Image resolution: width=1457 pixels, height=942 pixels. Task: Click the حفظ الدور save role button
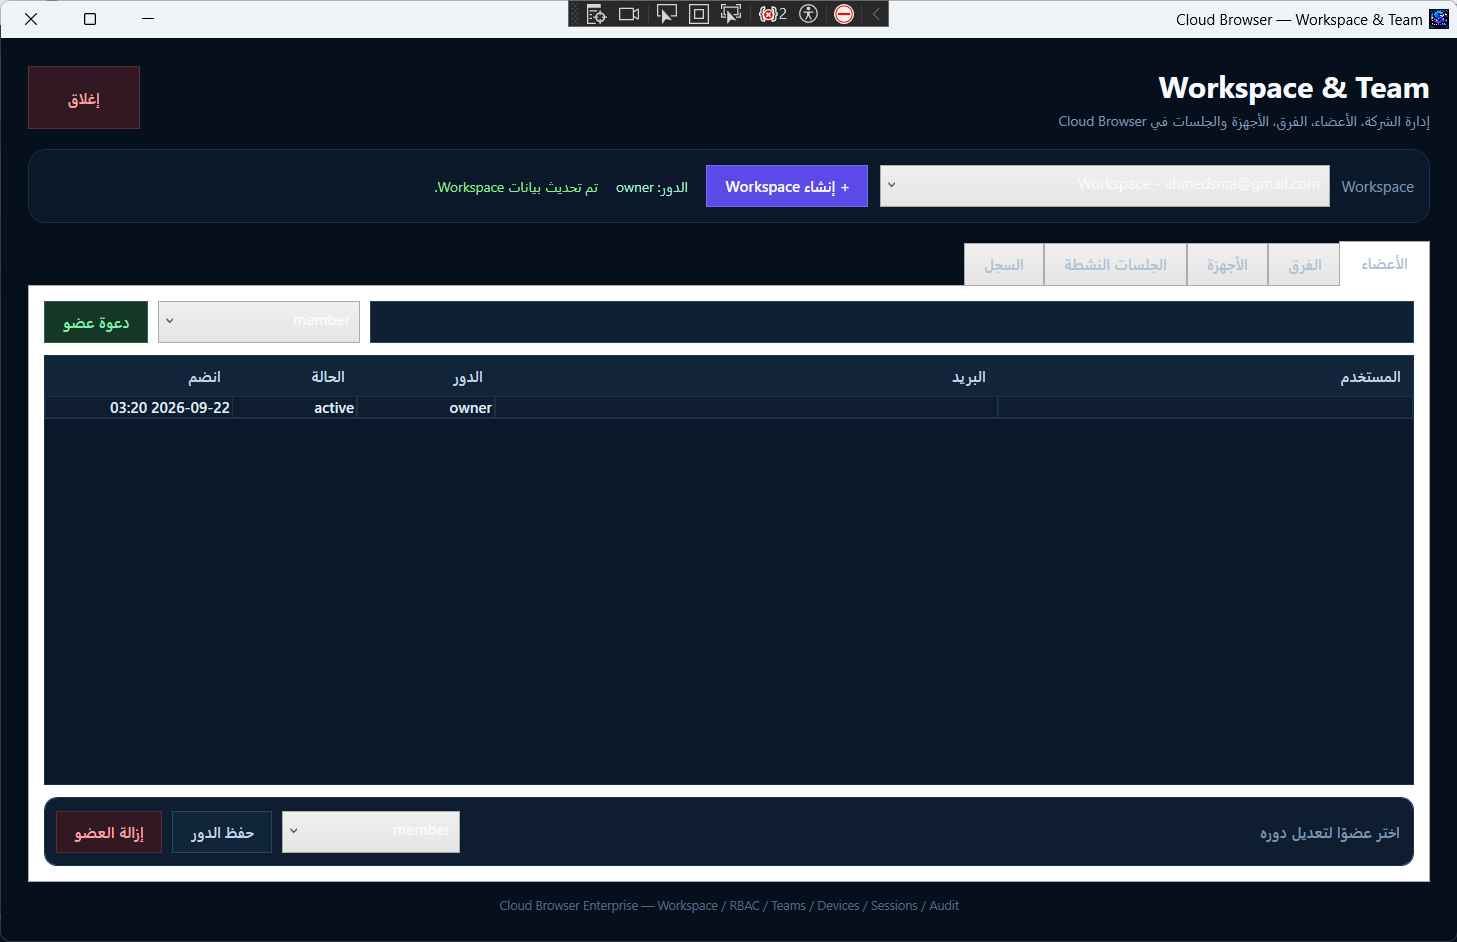pyautogui.click(x=222, y=832)
